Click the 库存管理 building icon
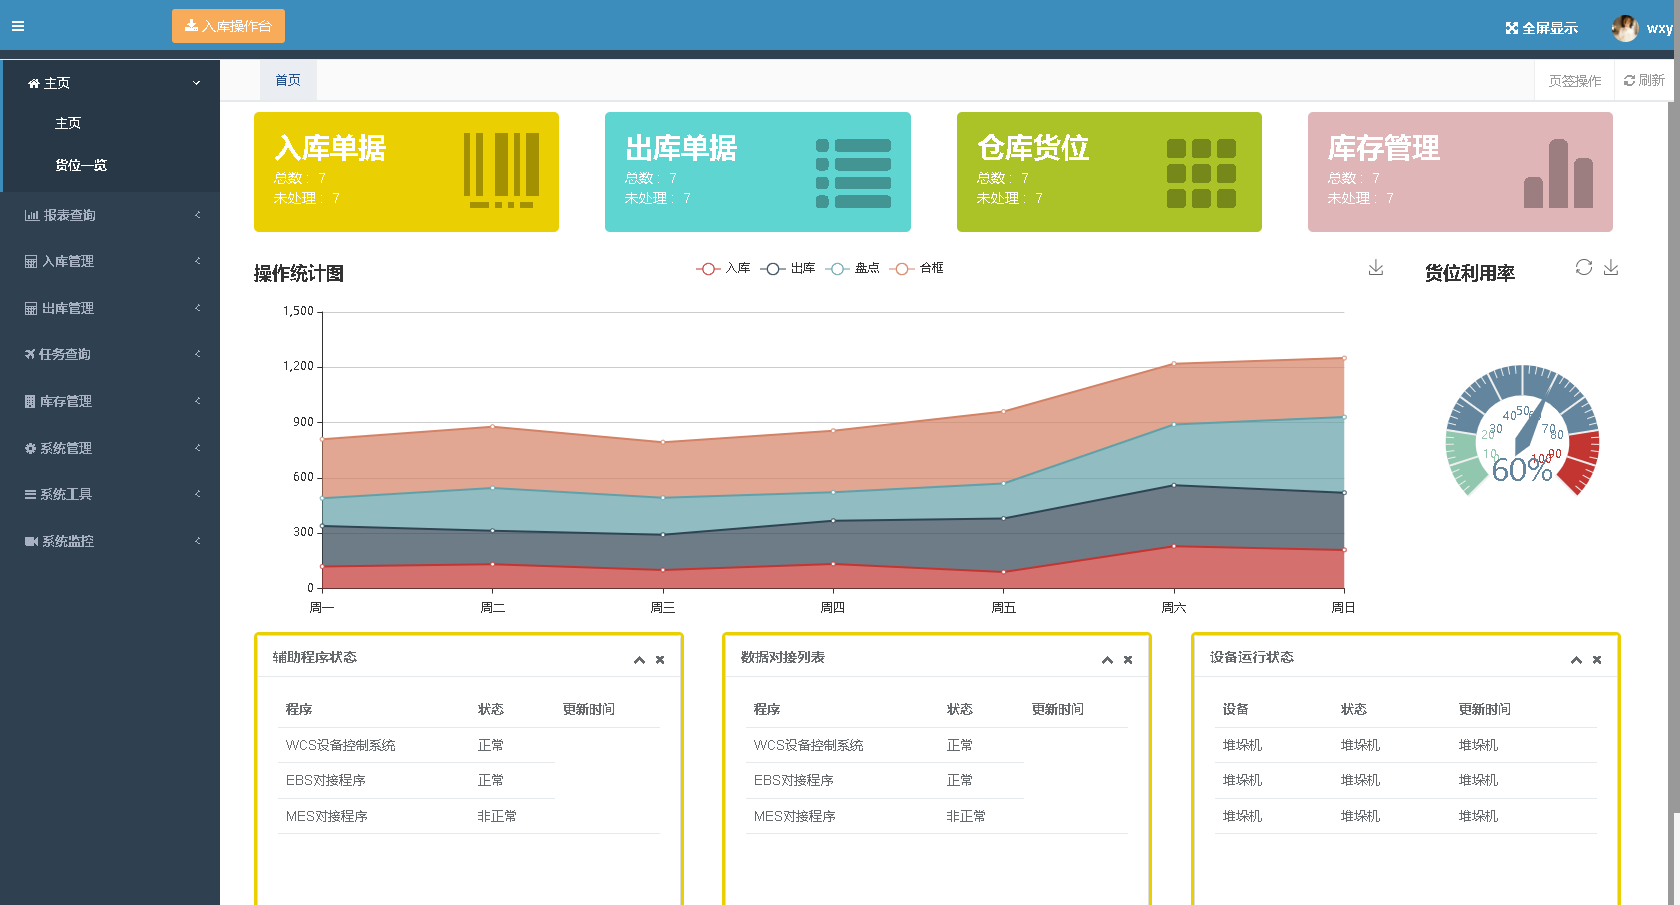This screenshot has height=905, width=1680. (30, 401)
